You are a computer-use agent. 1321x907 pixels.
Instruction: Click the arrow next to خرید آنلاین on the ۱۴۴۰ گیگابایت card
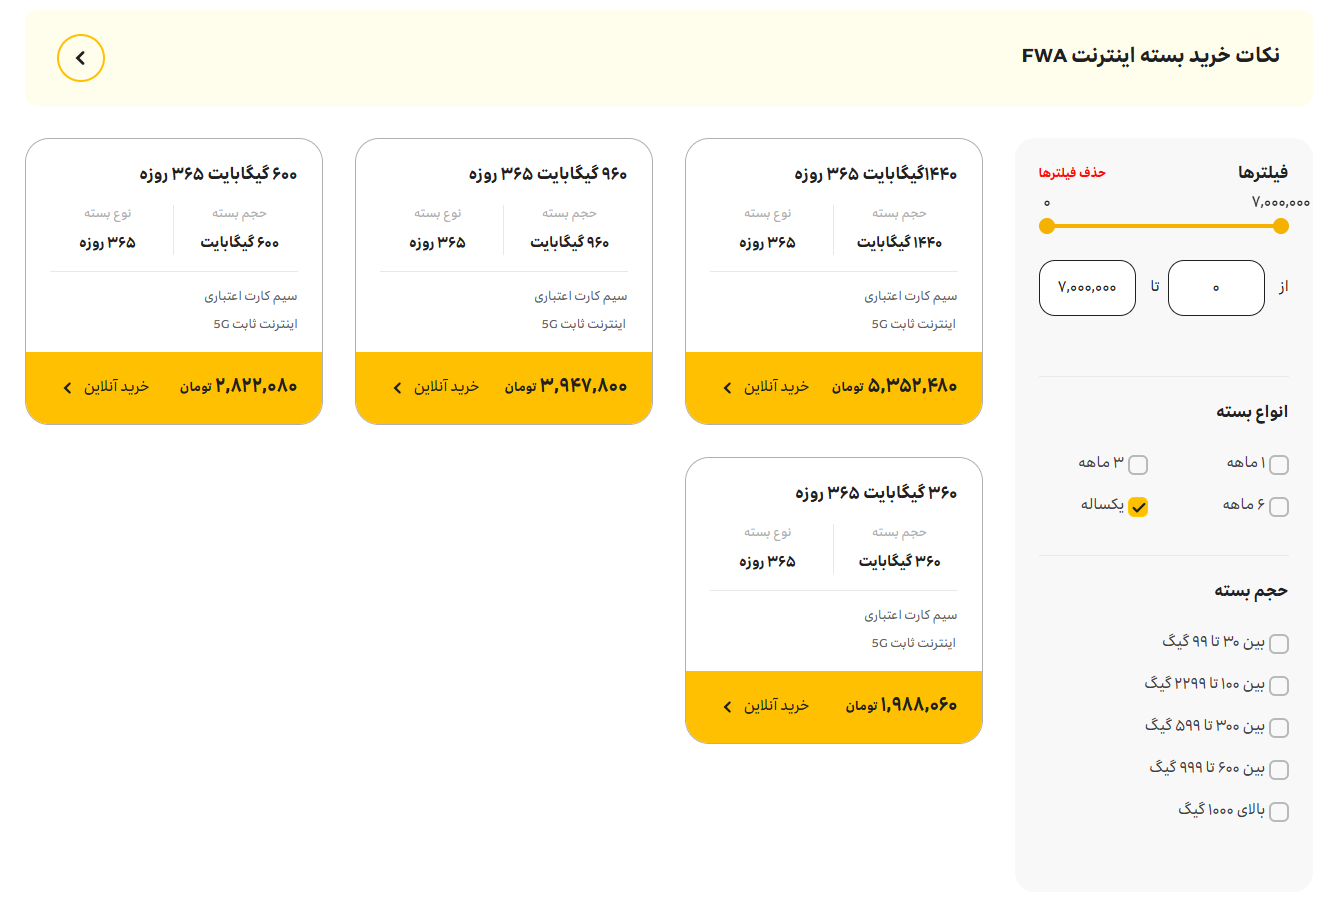727,388
